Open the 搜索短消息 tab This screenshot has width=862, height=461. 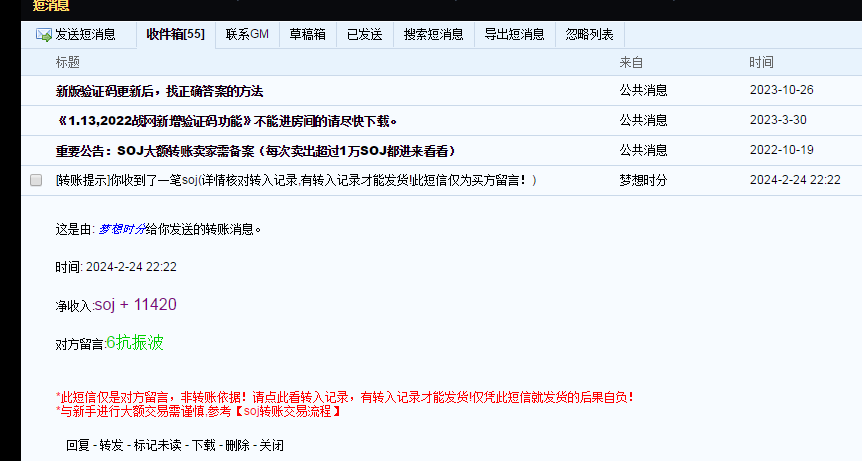click(x=433, y=35)
